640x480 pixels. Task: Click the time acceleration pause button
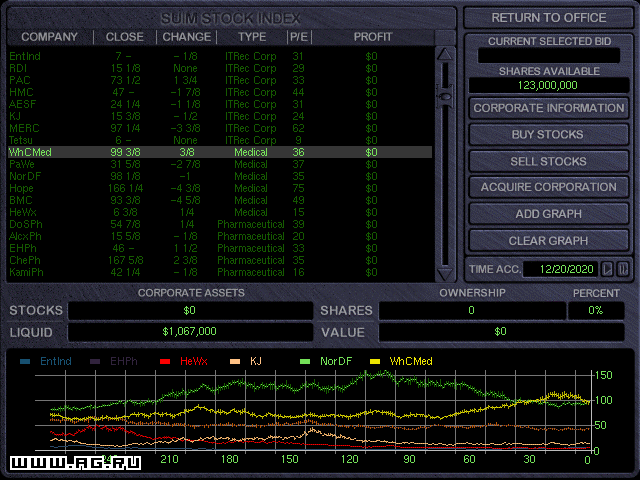[623, 268]
